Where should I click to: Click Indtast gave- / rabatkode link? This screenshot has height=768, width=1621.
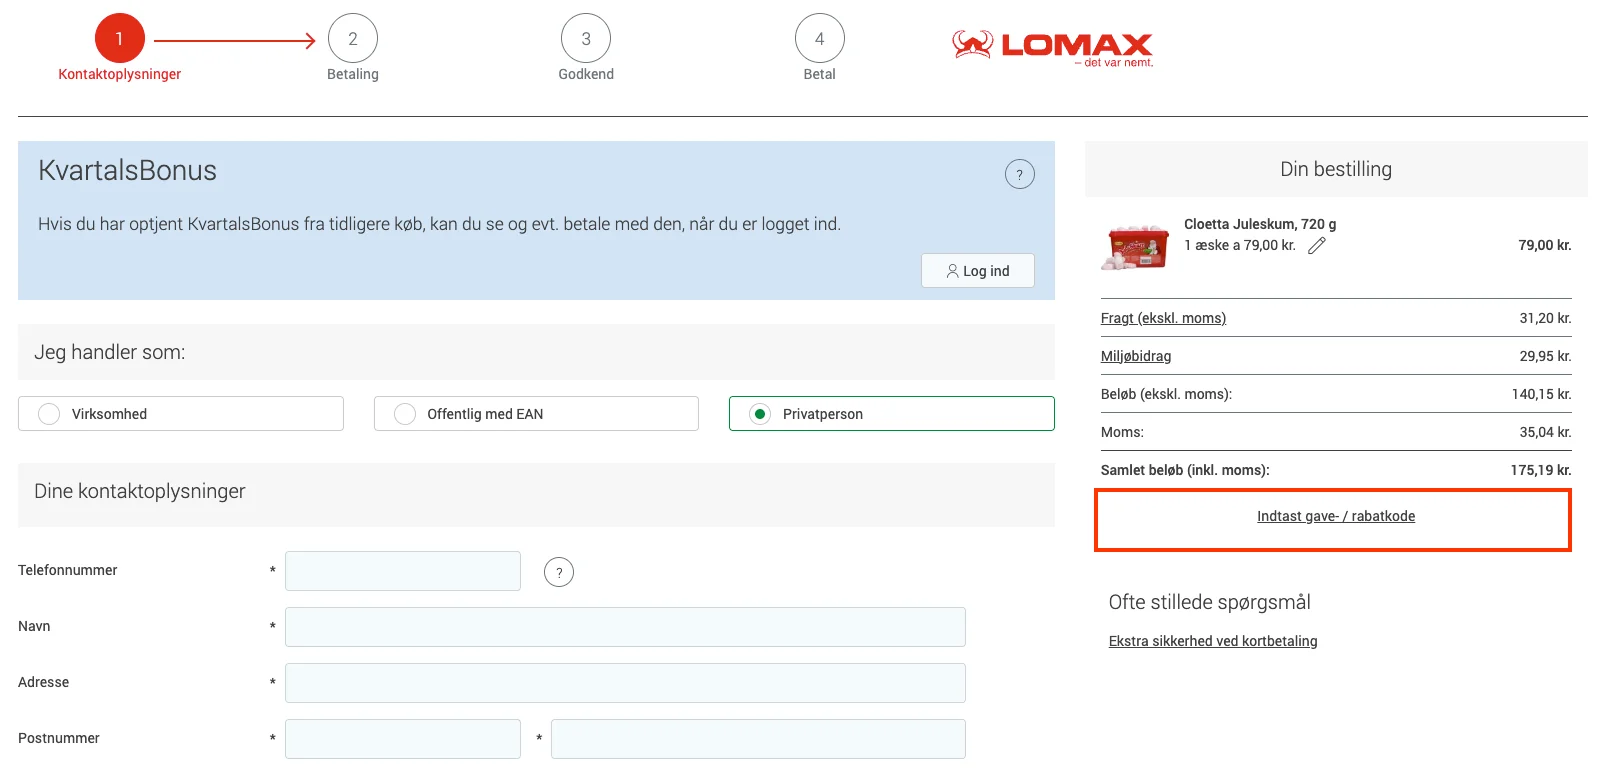(x=1336, y=516)
